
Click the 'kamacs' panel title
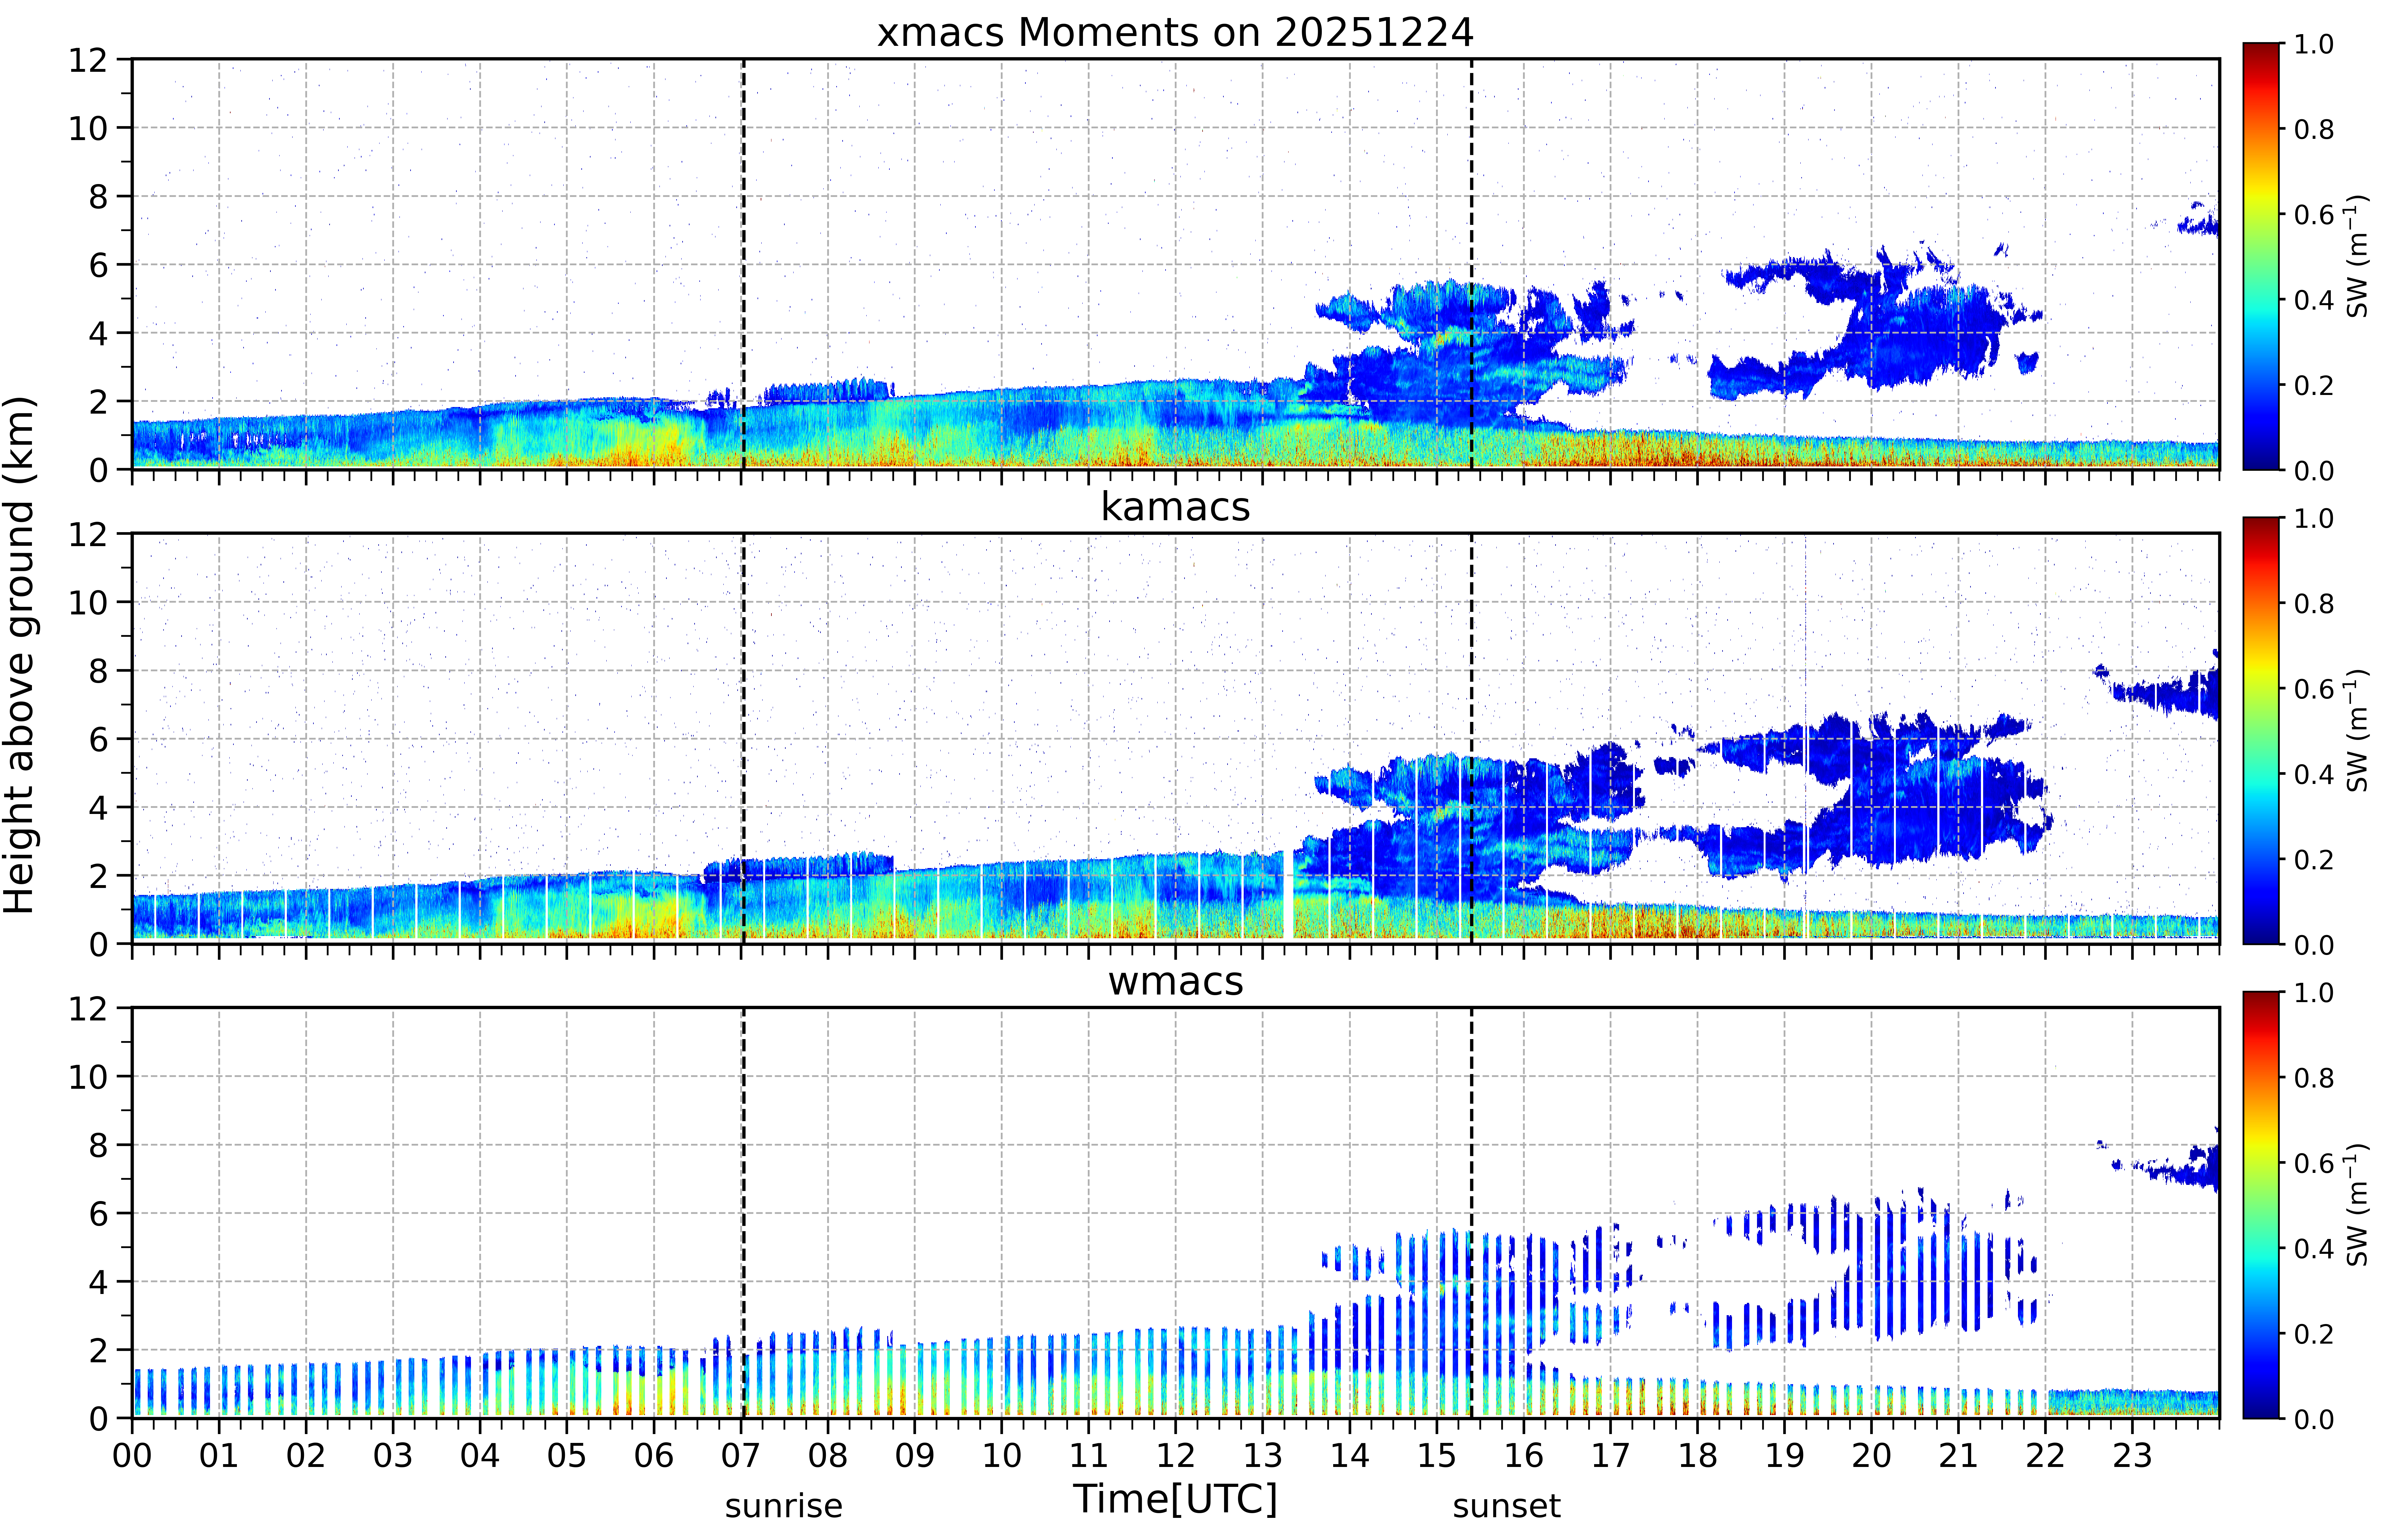[x=1175, y=507]
